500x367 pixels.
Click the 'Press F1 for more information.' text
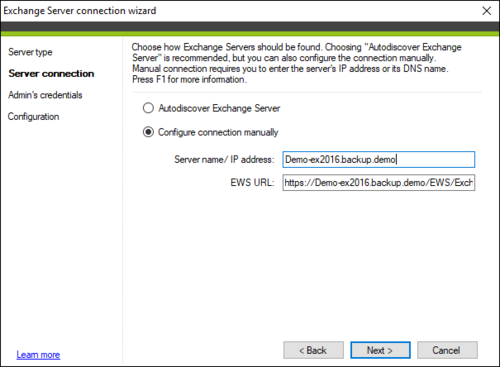189,80
